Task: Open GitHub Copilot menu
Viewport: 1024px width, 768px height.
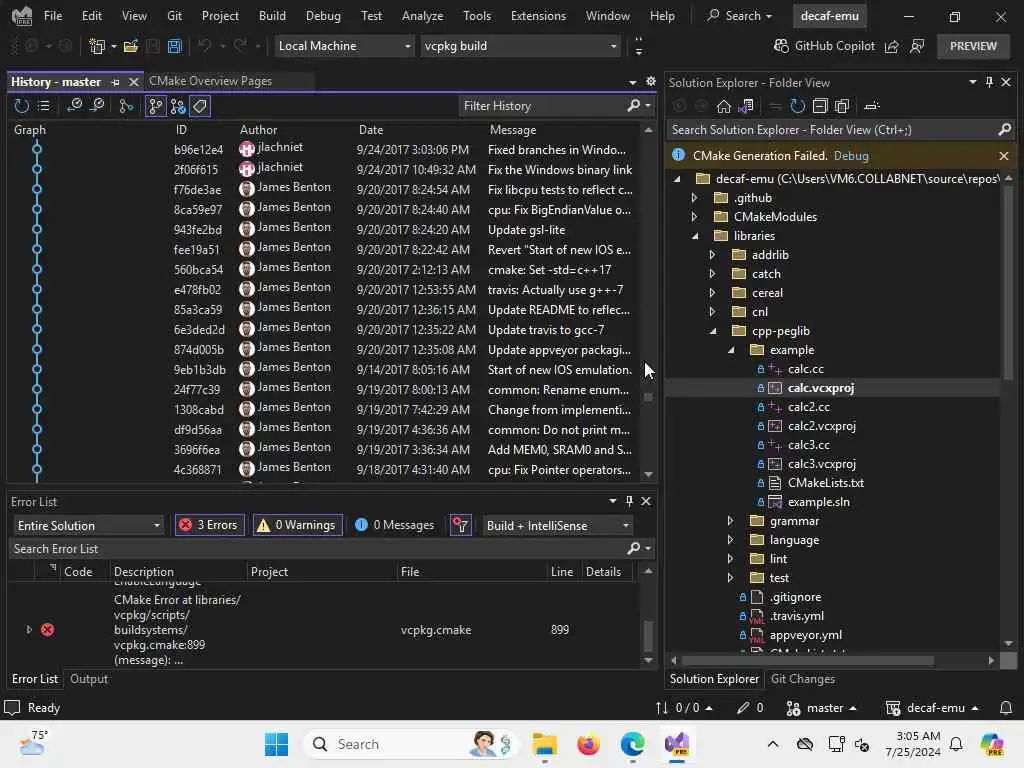Action: (x=824, y=46)
